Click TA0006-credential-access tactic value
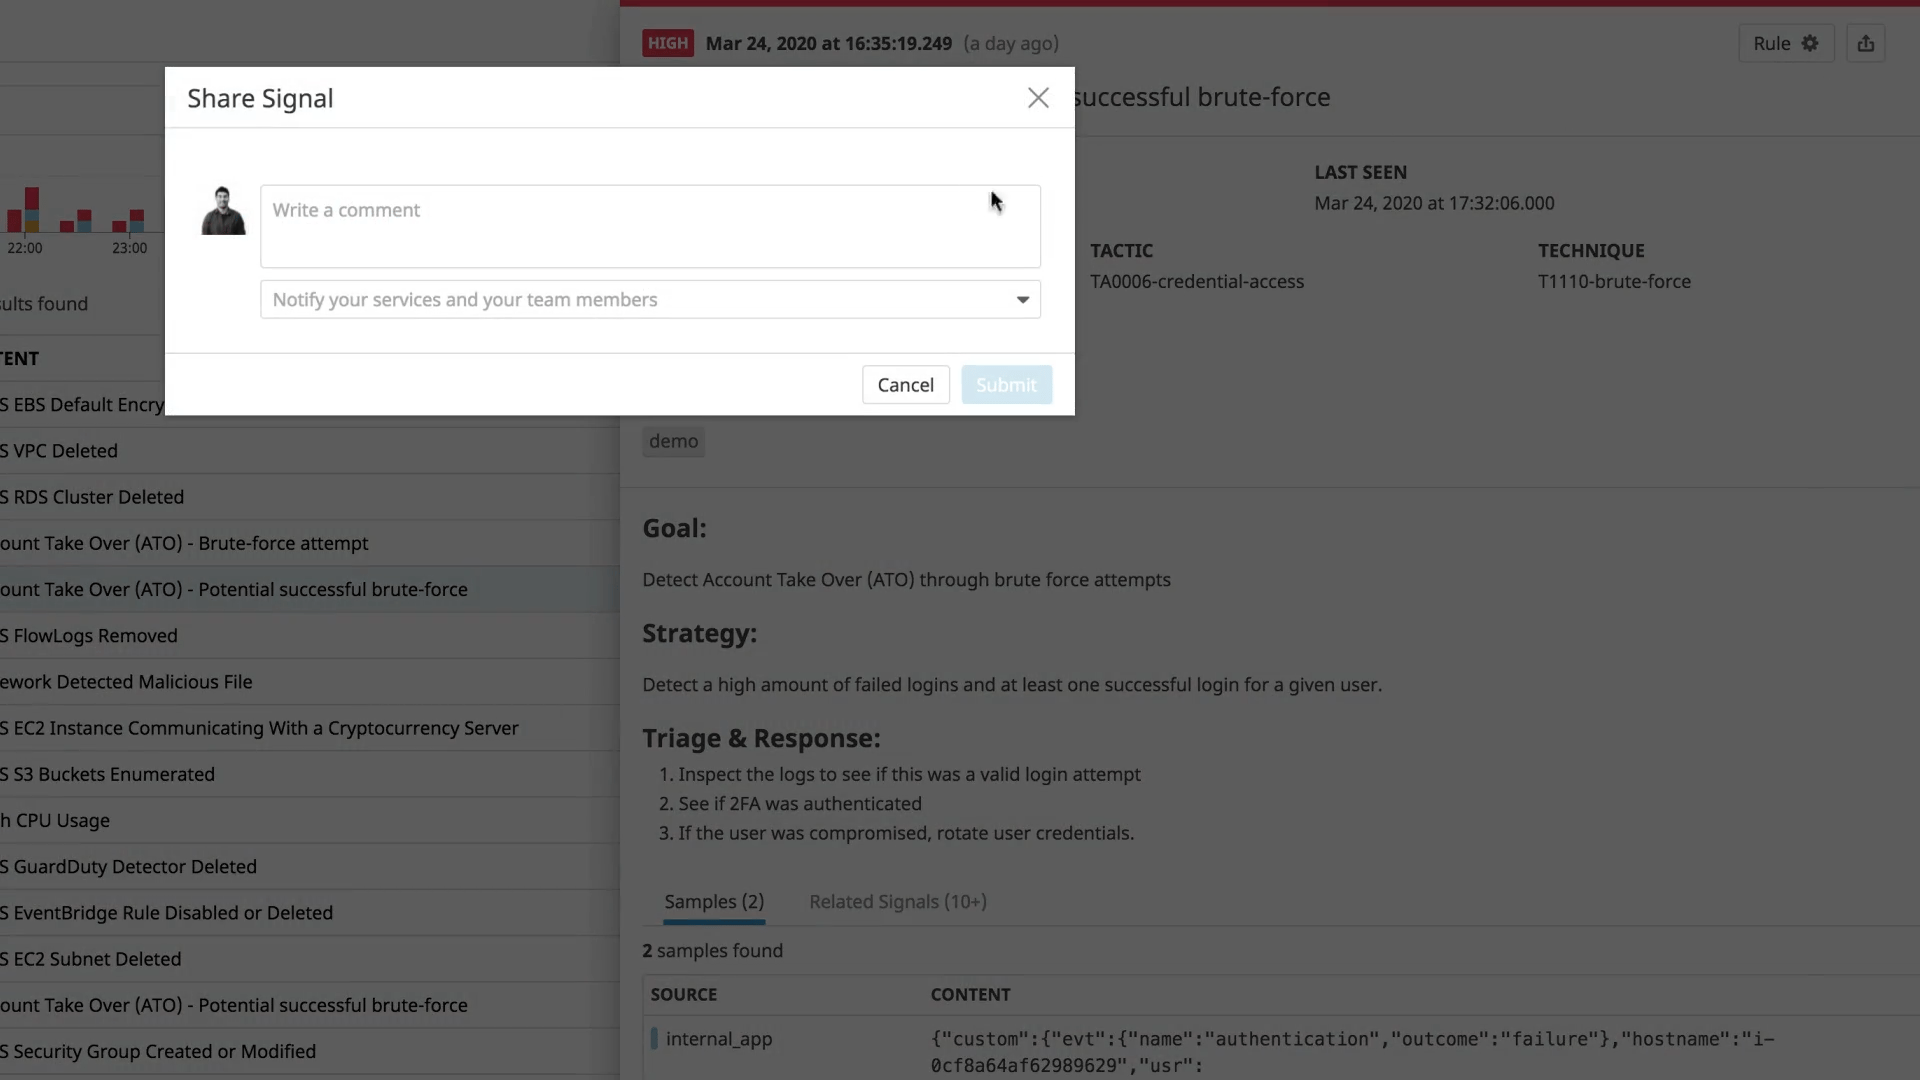 click(1197, 282)
